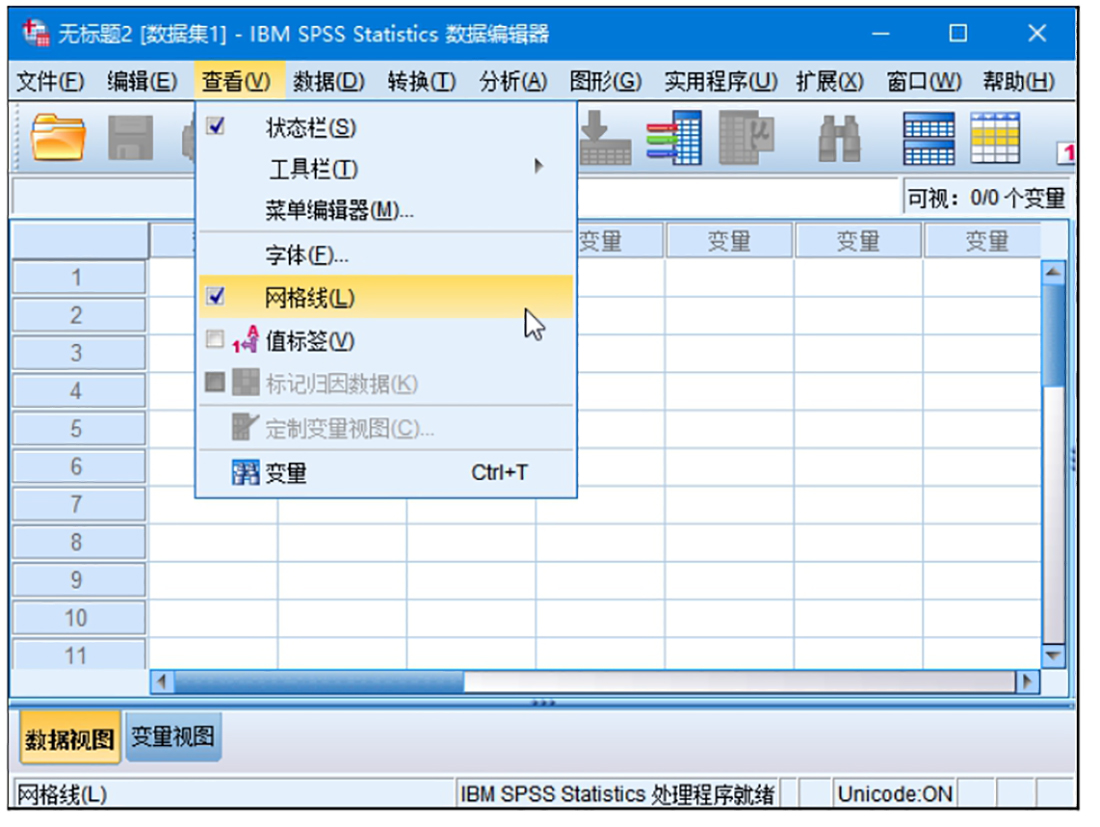Open the 数据(D) menu
The image size is (1100, 827).
[329, 82]
